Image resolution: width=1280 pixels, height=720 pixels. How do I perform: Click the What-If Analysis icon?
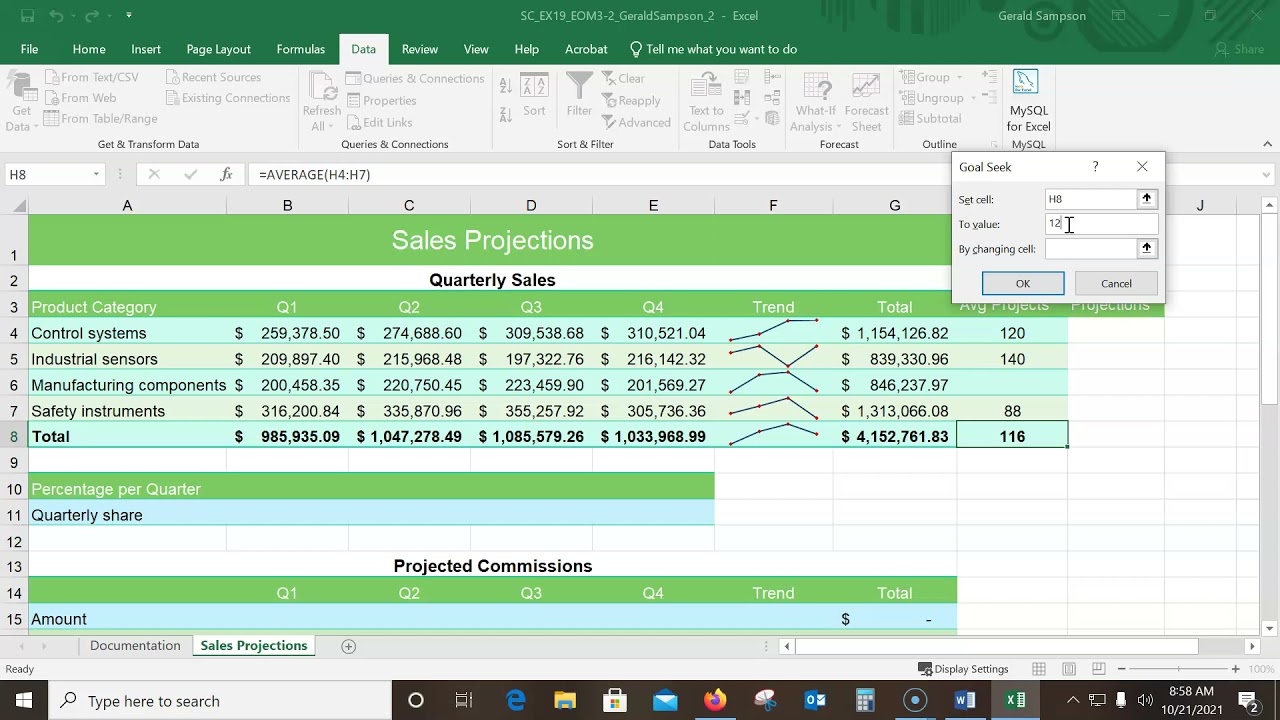(816, 86)
